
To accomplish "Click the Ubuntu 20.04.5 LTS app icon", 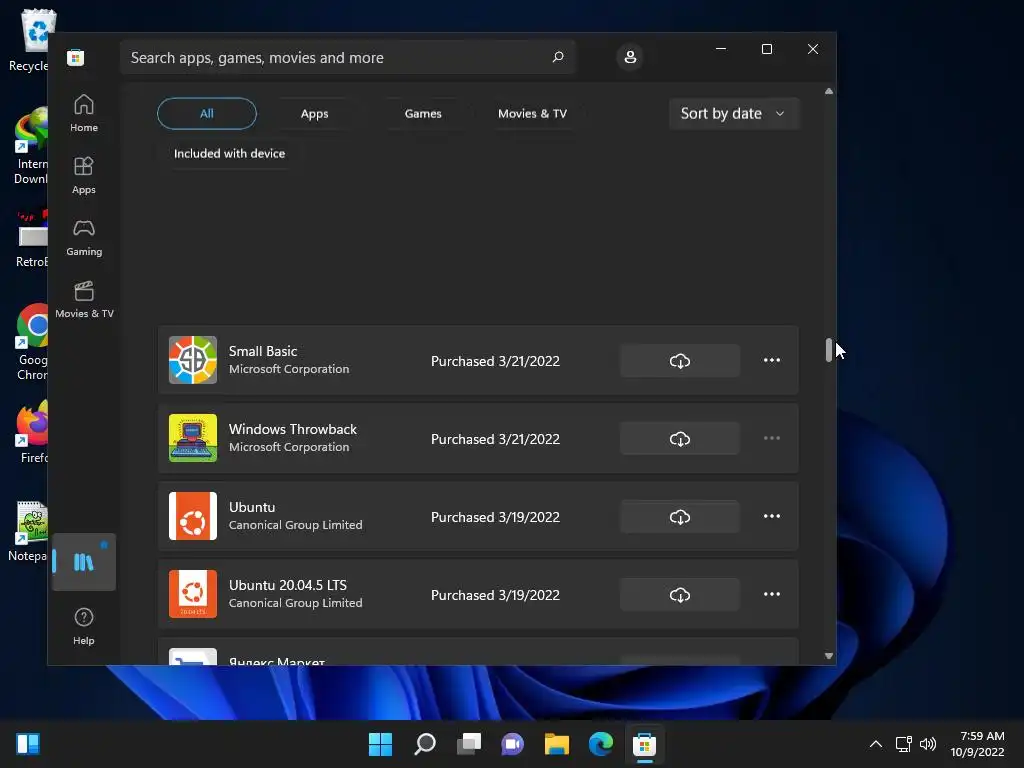I will [193, 594].
